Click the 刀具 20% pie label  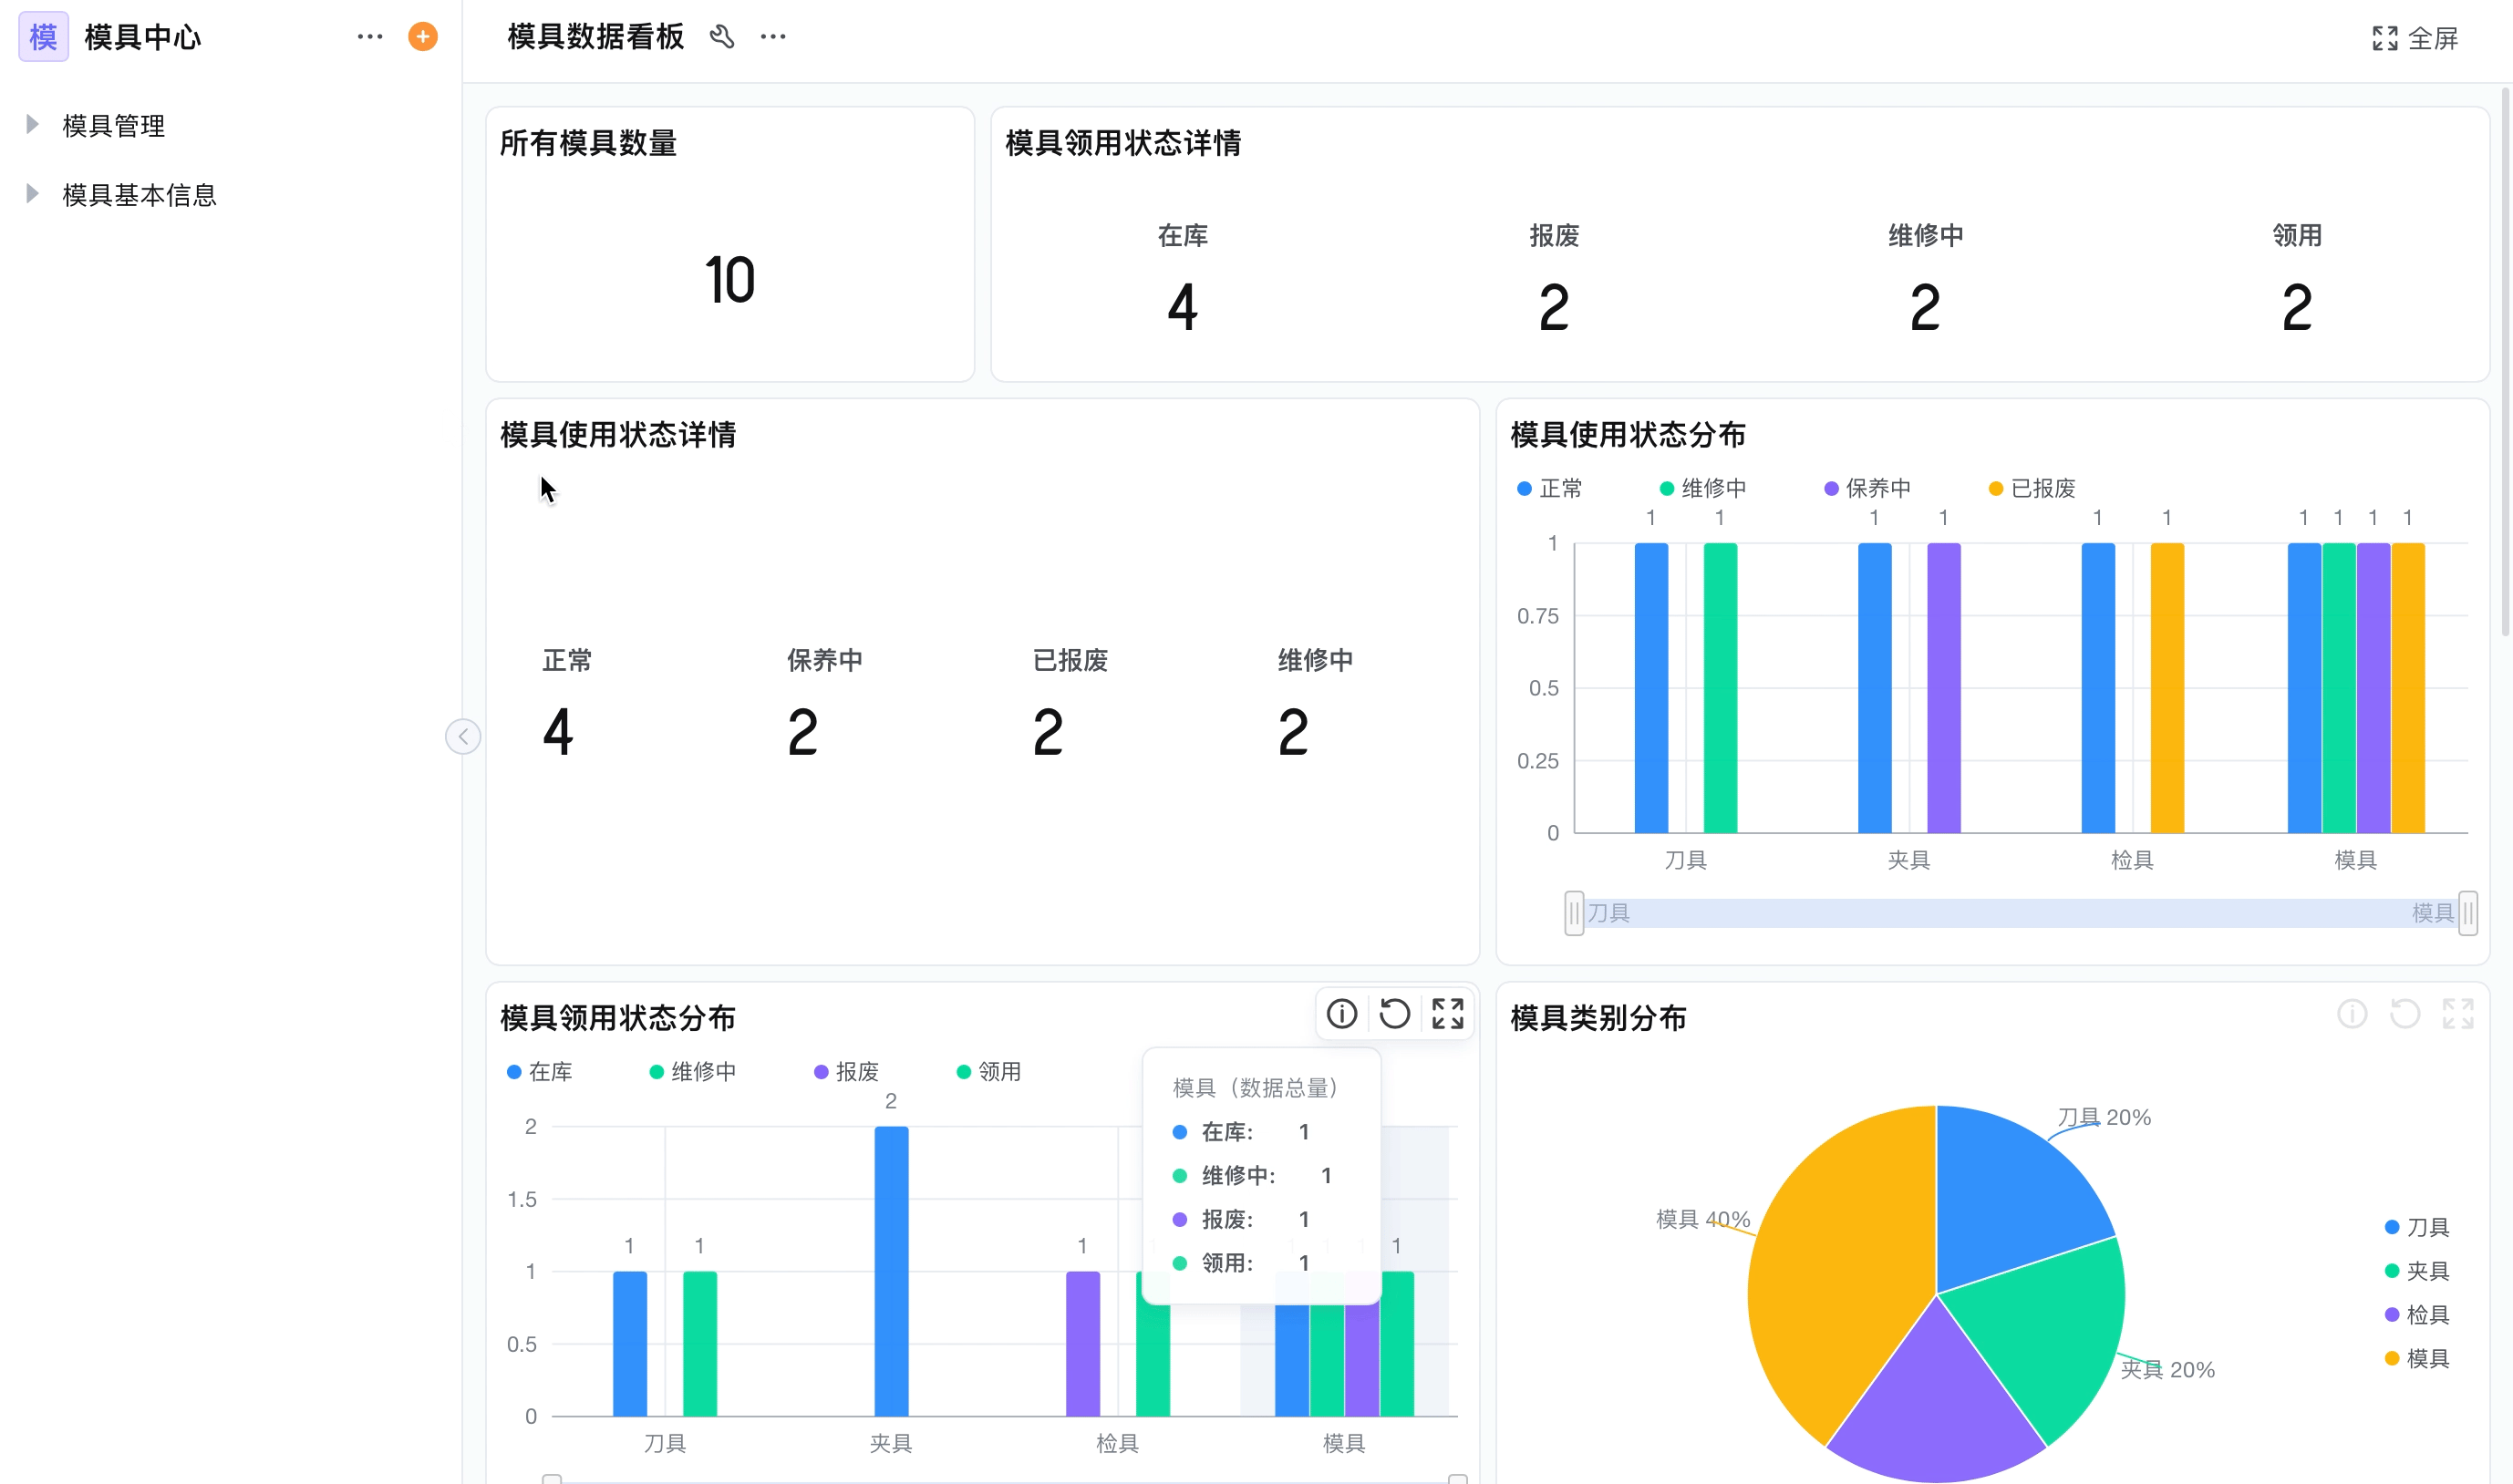point(2104,1117)
